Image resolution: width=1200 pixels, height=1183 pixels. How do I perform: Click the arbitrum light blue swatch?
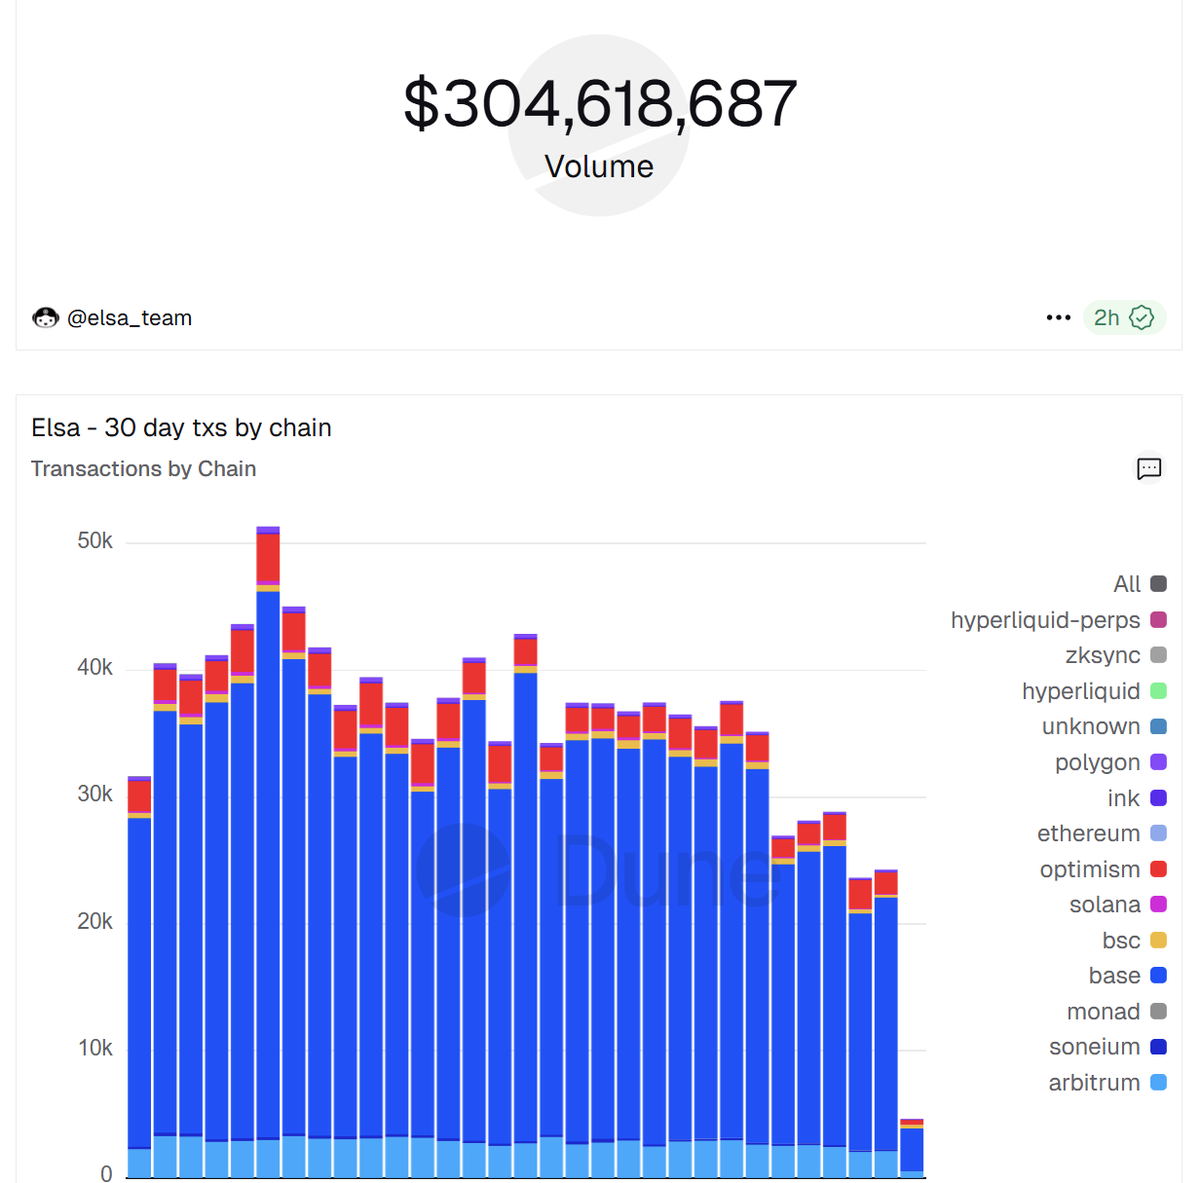(x=1158, y=1082)
